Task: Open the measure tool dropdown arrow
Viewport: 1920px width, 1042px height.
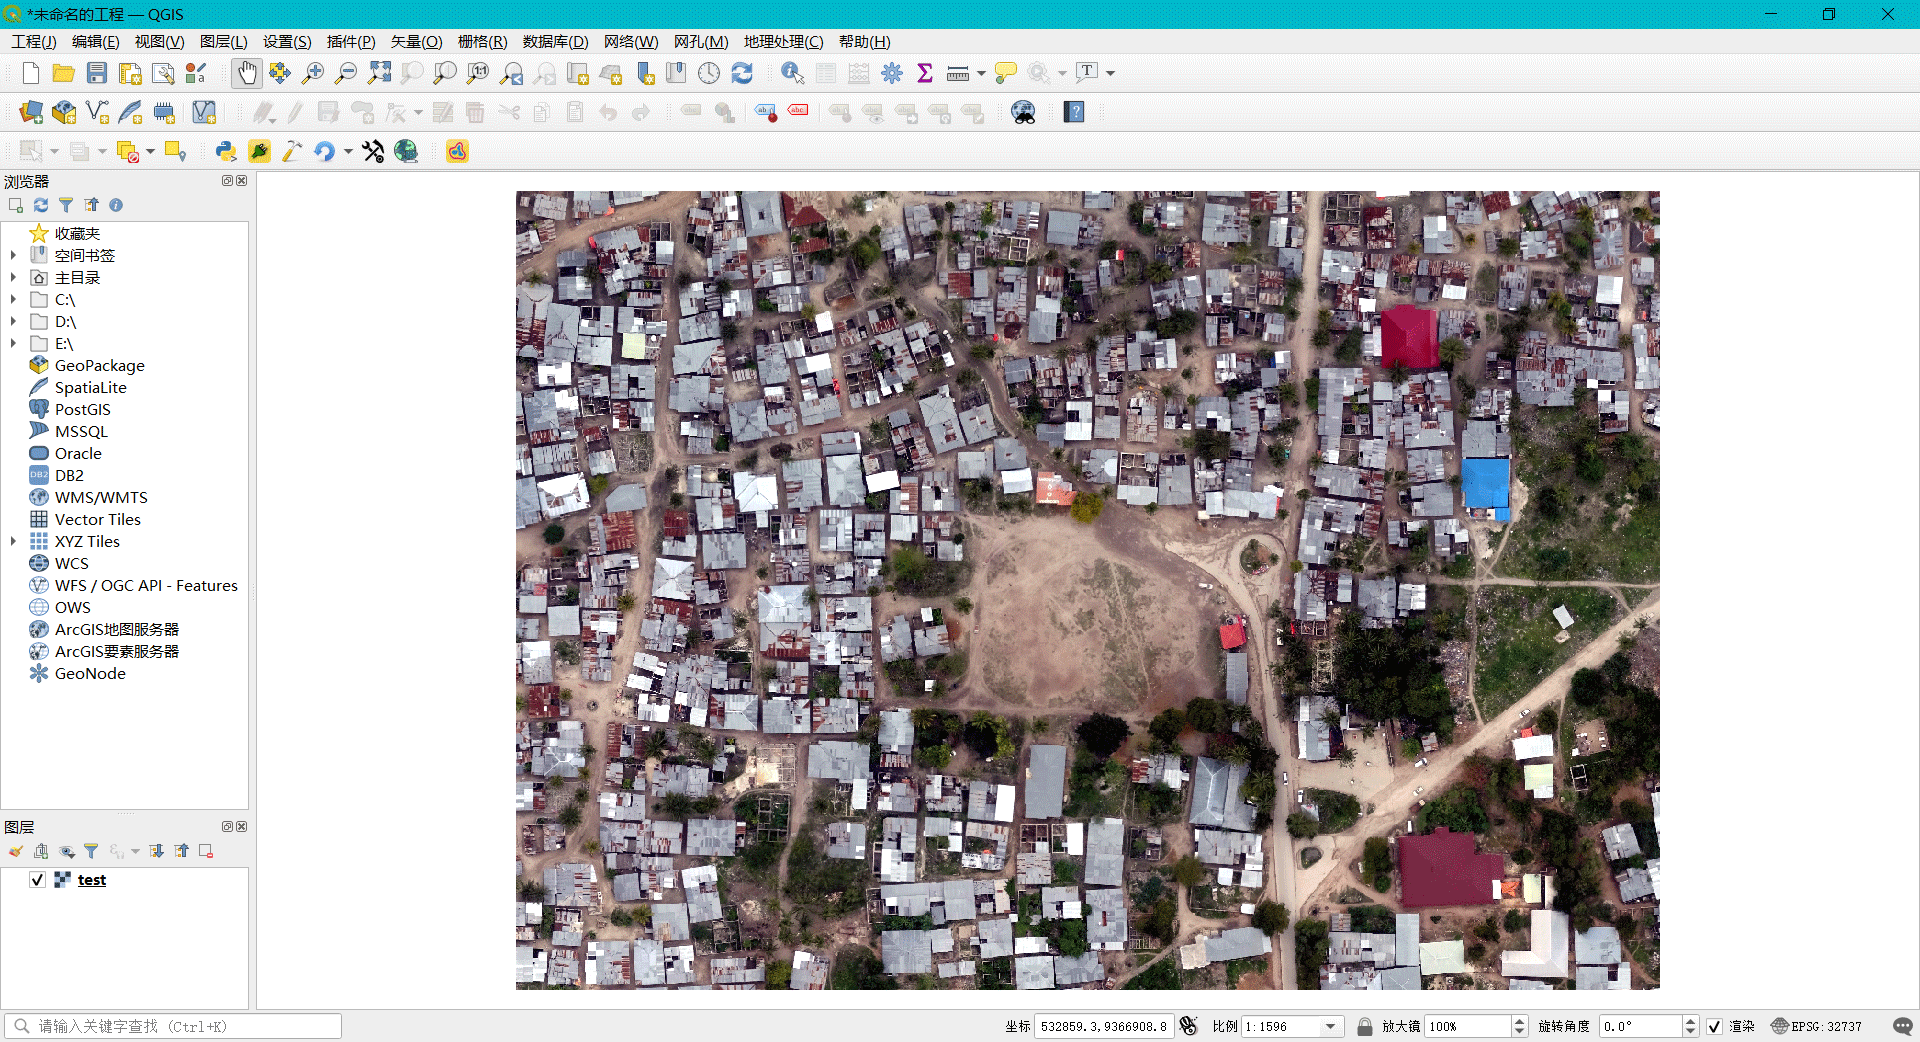Action: click(x=981, y=73)
